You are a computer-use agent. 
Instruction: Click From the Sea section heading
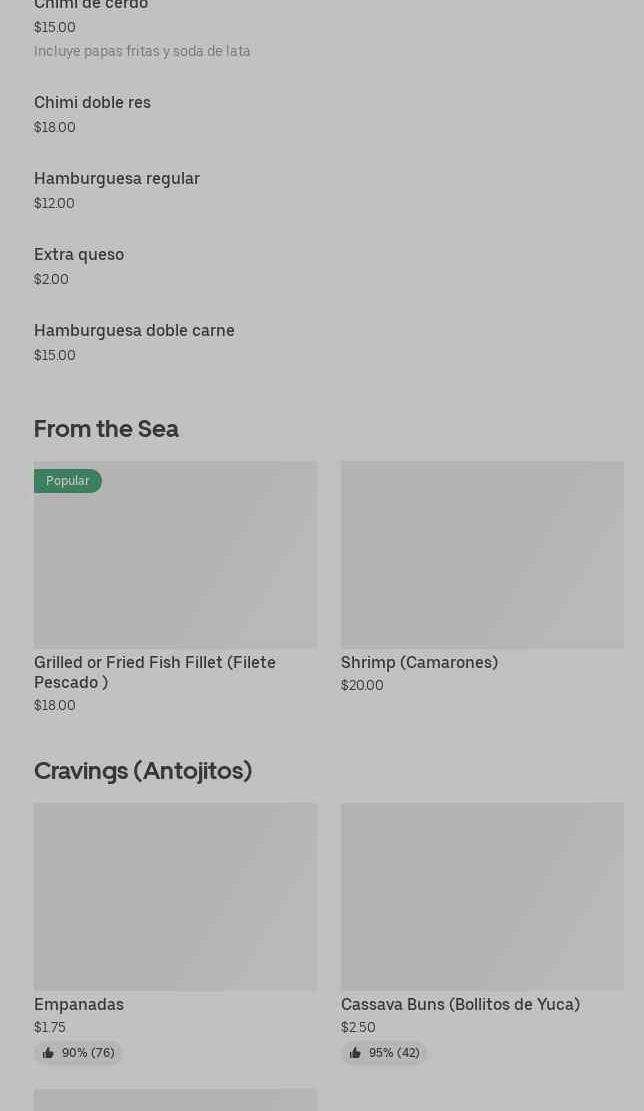106,429
